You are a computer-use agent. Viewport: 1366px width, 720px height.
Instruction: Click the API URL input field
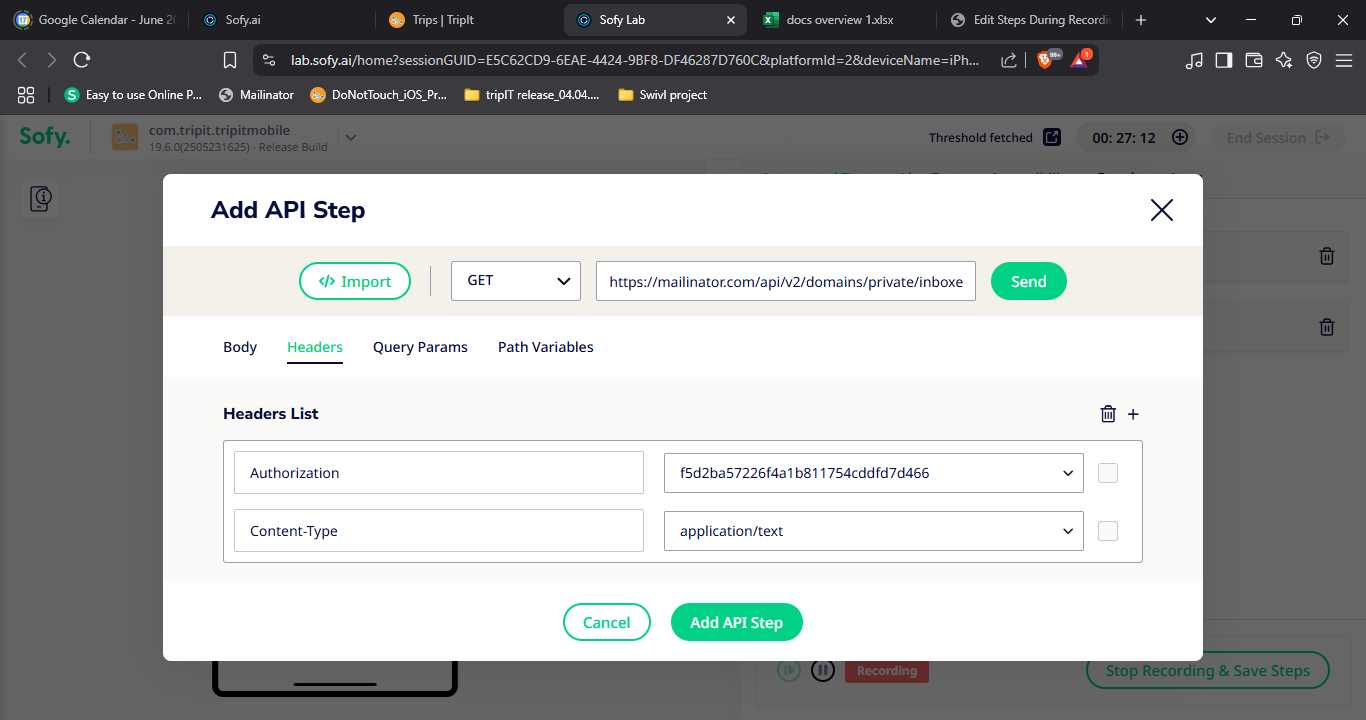click(786, 281)
